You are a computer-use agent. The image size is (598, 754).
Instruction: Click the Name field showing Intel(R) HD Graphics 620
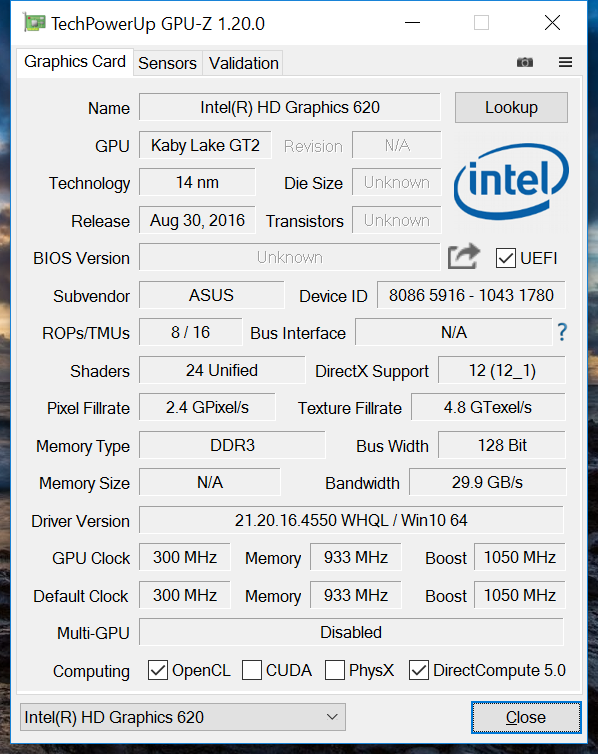tap(290, 107)
